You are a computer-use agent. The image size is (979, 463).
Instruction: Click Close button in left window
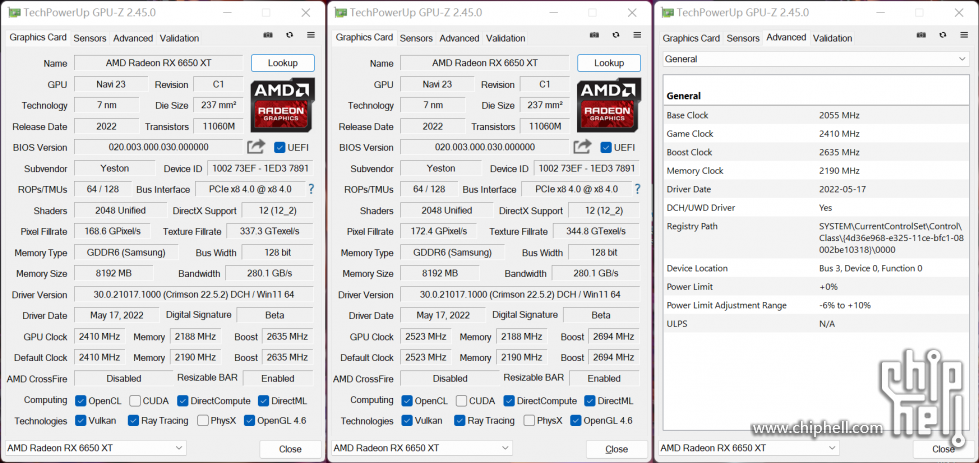coord(290,449)
